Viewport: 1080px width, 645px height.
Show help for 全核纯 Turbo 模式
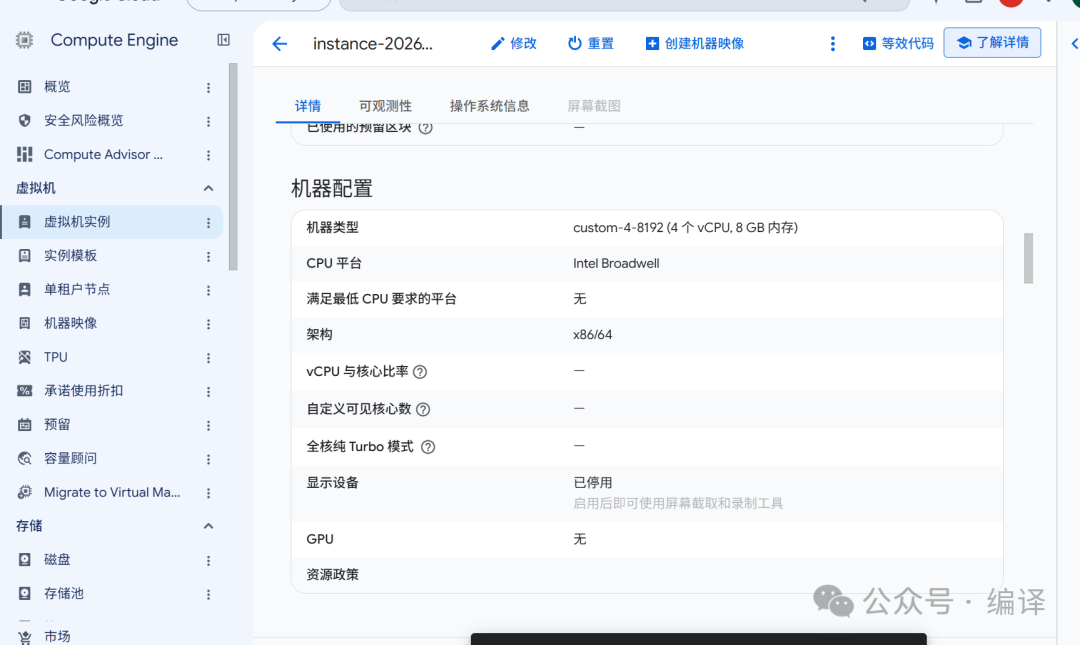(428, 447)
